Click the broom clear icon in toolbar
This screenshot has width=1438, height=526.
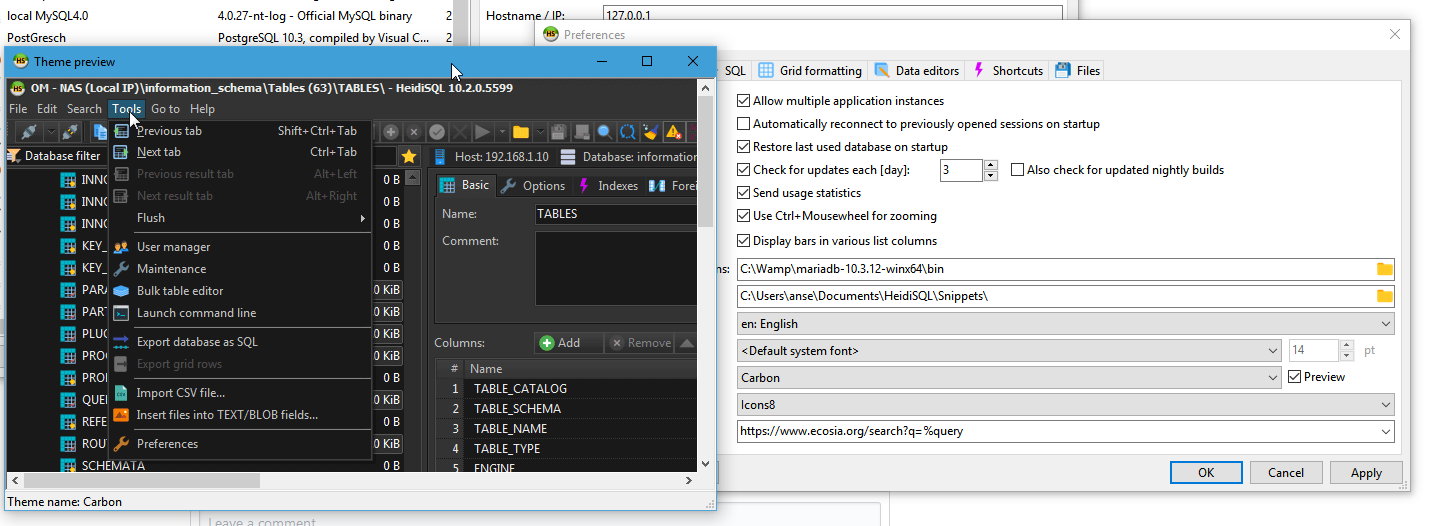tap(650, 132)
